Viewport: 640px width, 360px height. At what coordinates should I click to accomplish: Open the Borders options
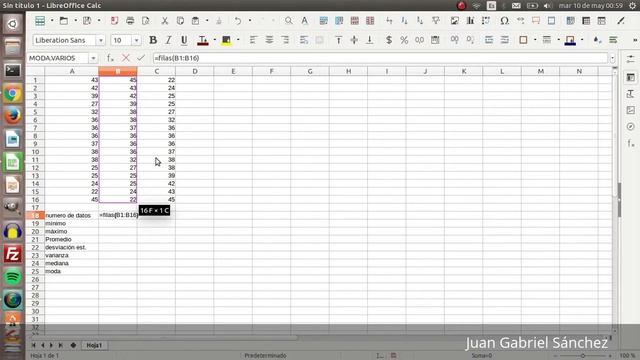[523, 40]
